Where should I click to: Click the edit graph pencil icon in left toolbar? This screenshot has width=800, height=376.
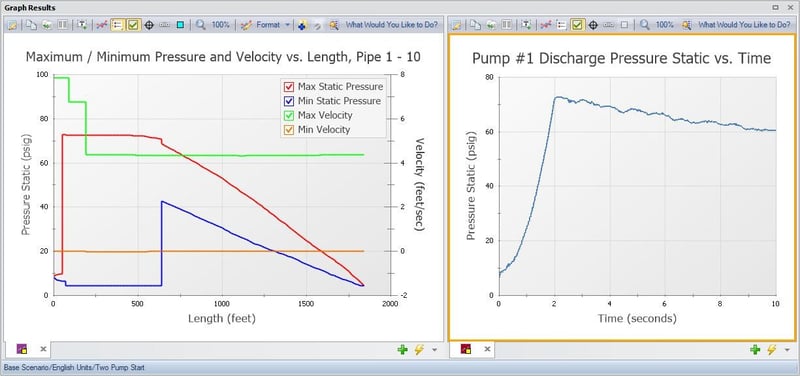(x=12, y=24)
